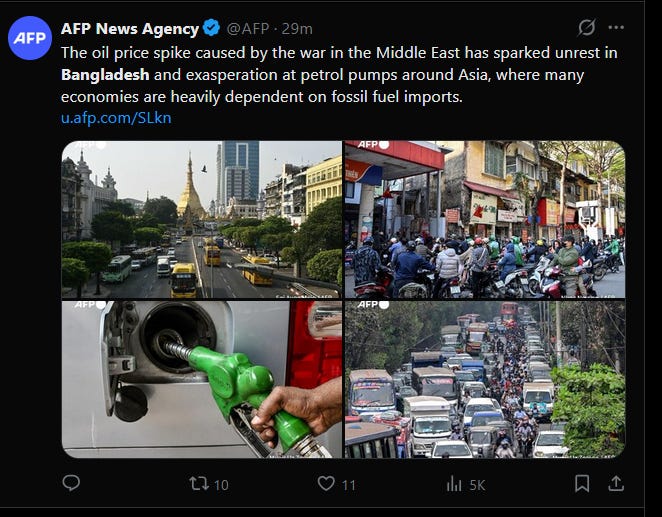Viewport: 662px width, 517px height.
Task: Open the 29m timestamp permalink
Action: pos(297,29)
